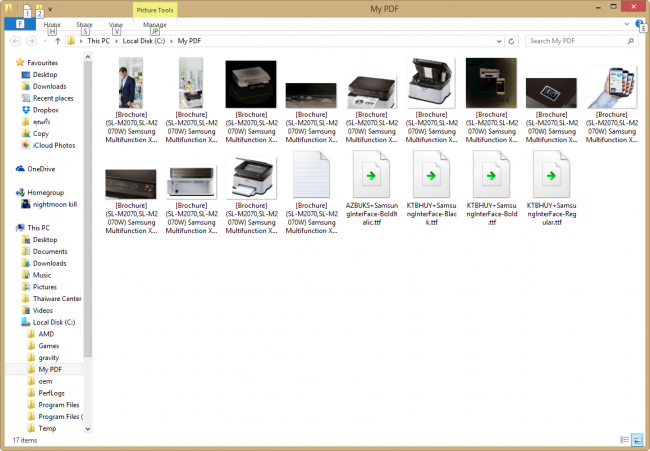Switch to Details view in status bar
This screenshot has height=451, width=650.
pyautogui.click(x=624, y=440)
